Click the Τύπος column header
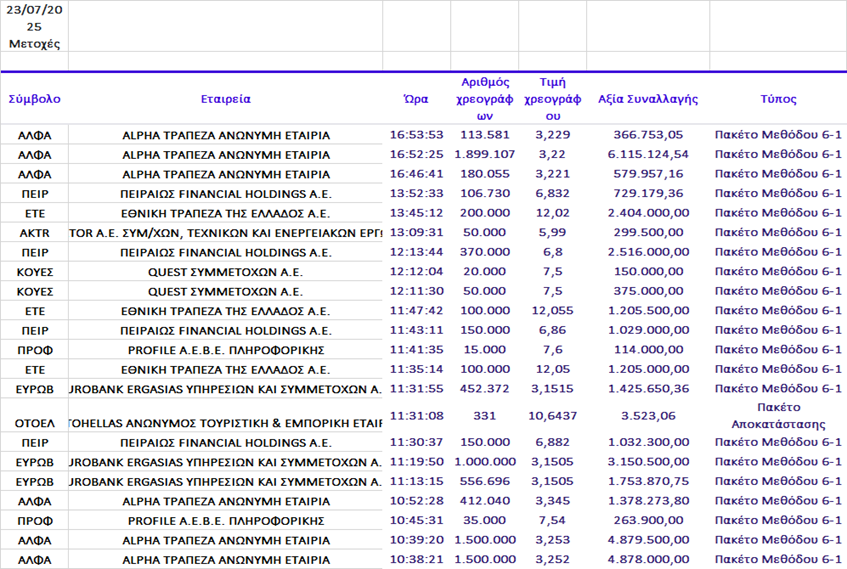The width and height of the screenshot is (847, 569). [778, 99]
